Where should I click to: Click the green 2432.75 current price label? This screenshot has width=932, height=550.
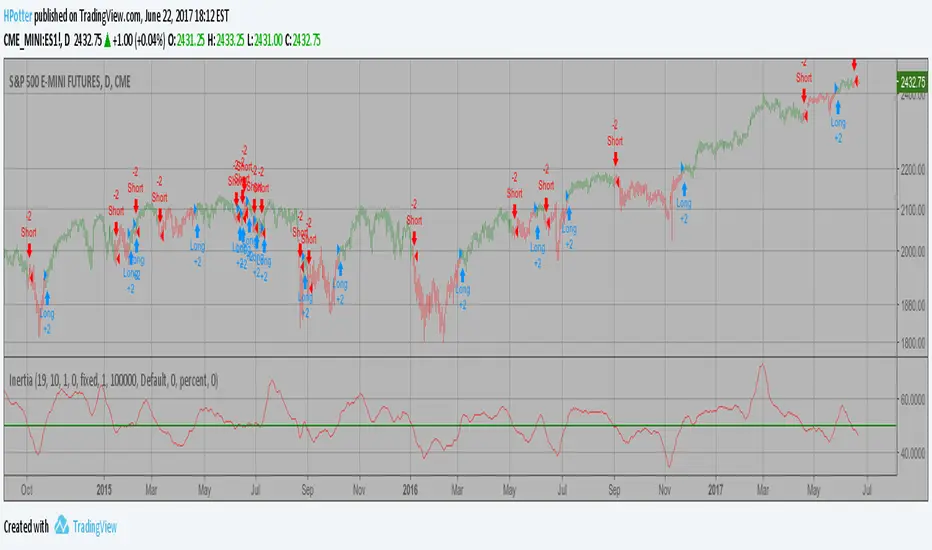[912, 82]
